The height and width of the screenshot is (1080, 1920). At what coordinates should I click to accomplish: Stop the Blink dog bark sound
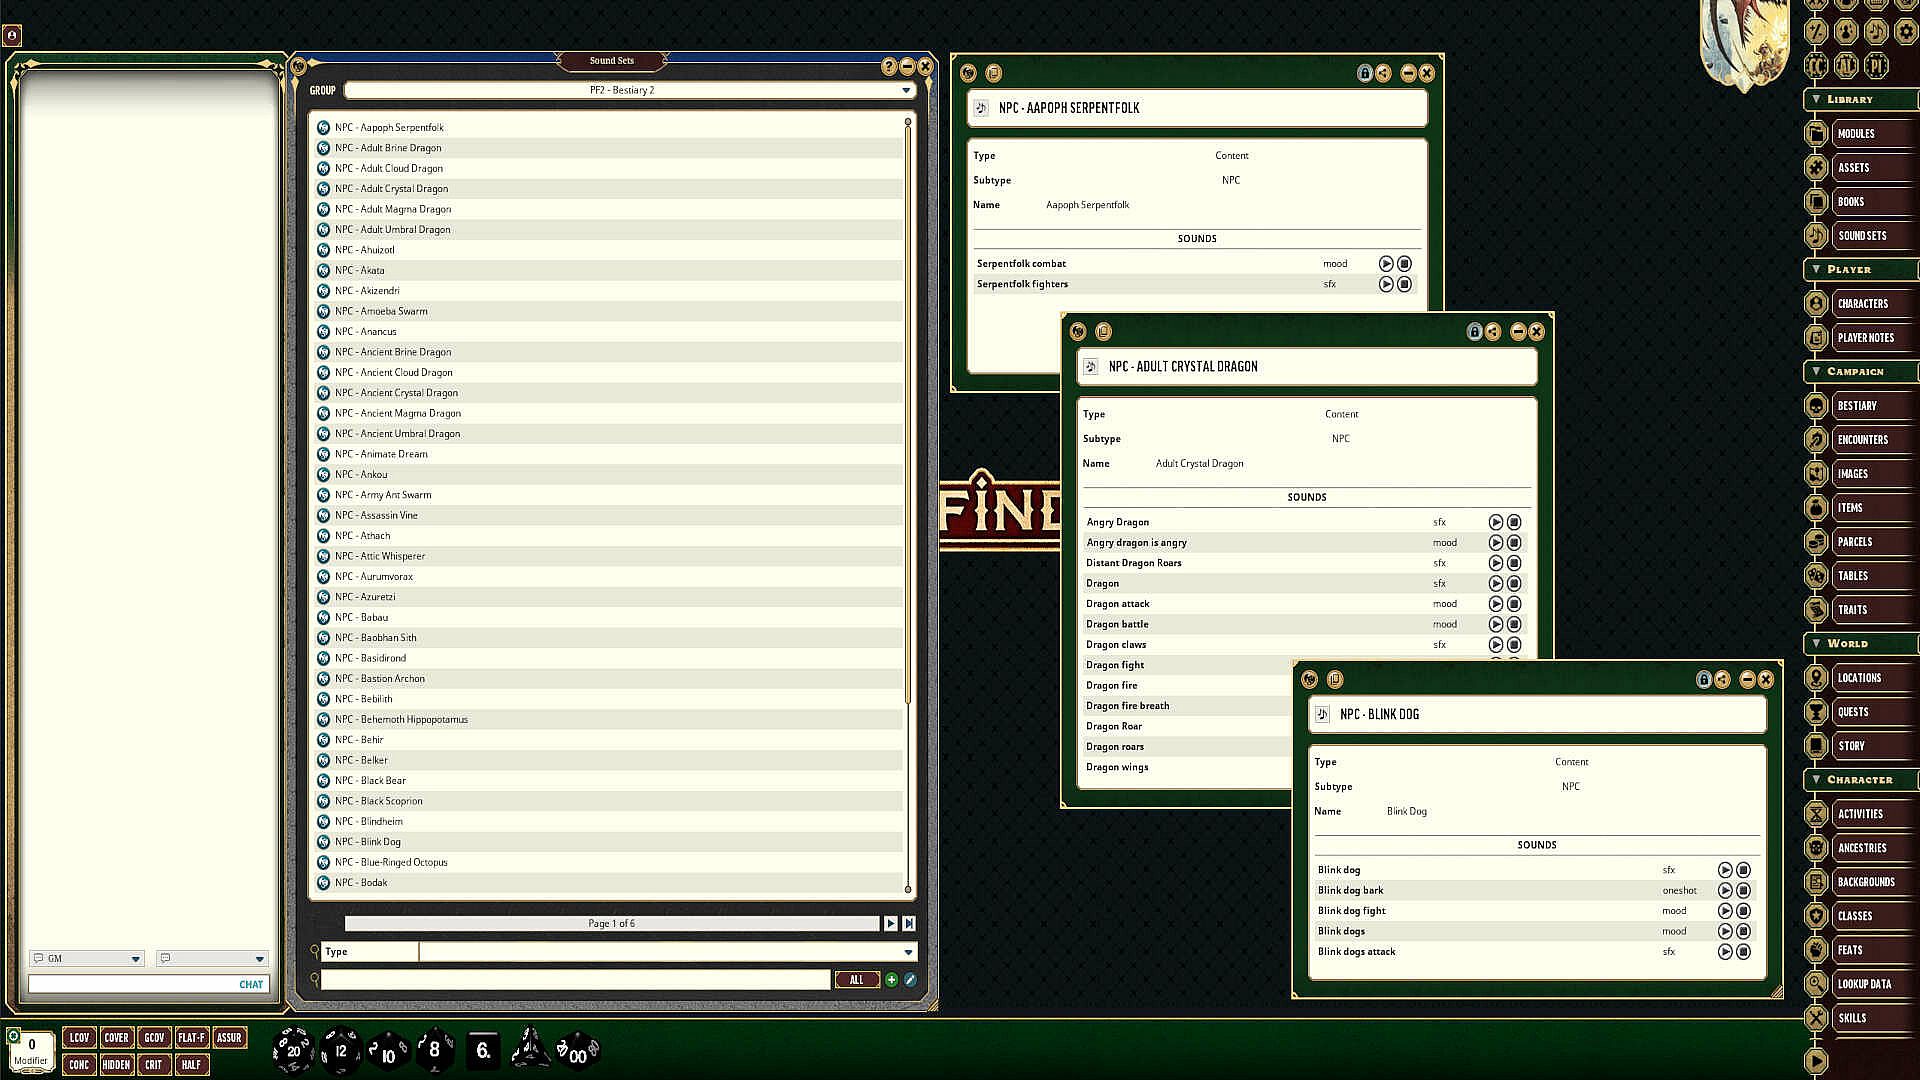click(x=1743, y=890)
